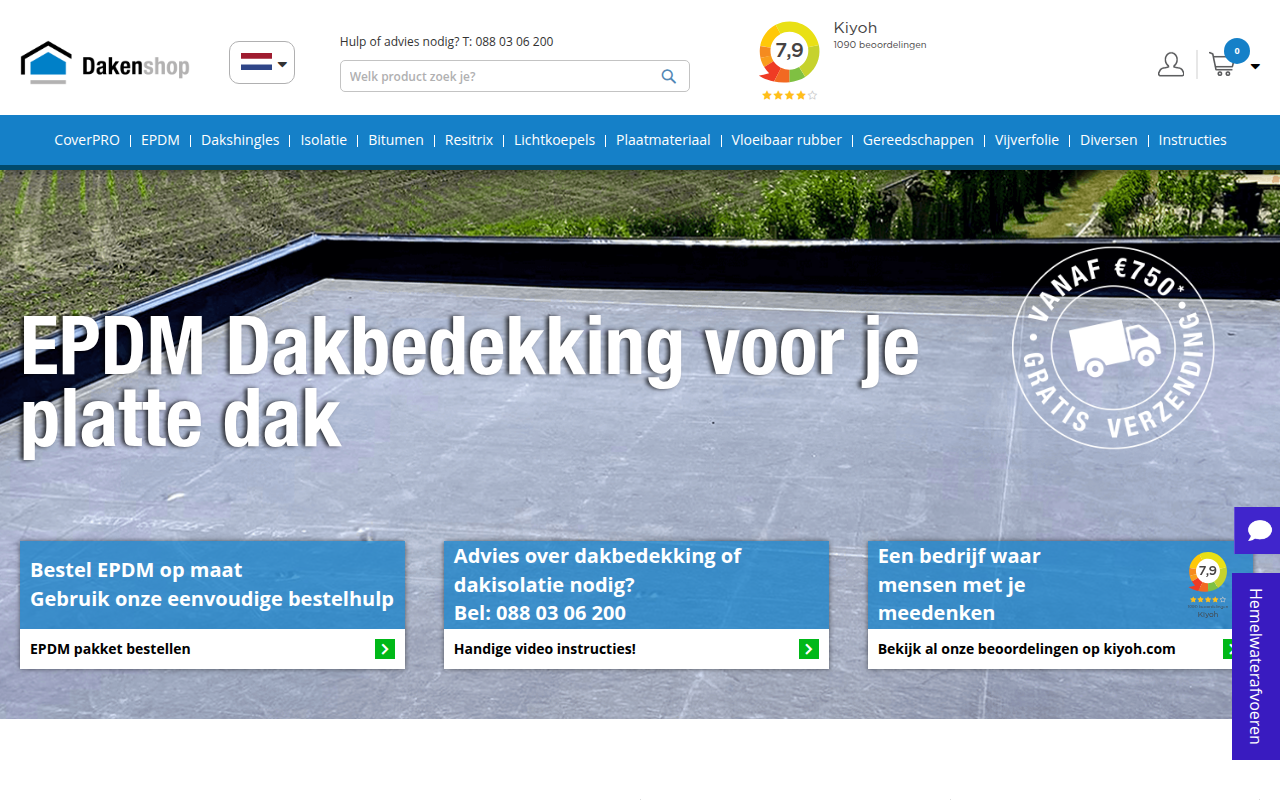Go to the Bitumen category
This screenshot has height=800, width=1280.
click(396, 140)
